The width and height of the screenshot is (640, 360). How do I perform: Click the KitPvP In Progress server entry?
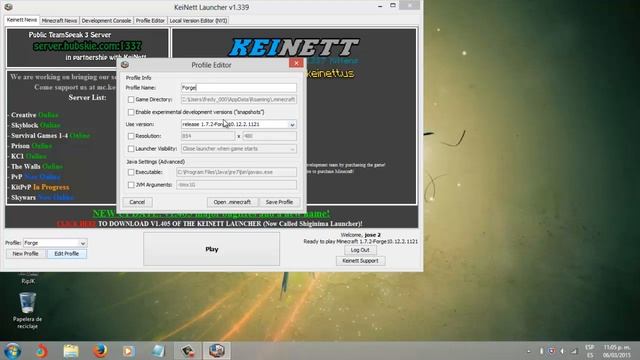(40, 187)
